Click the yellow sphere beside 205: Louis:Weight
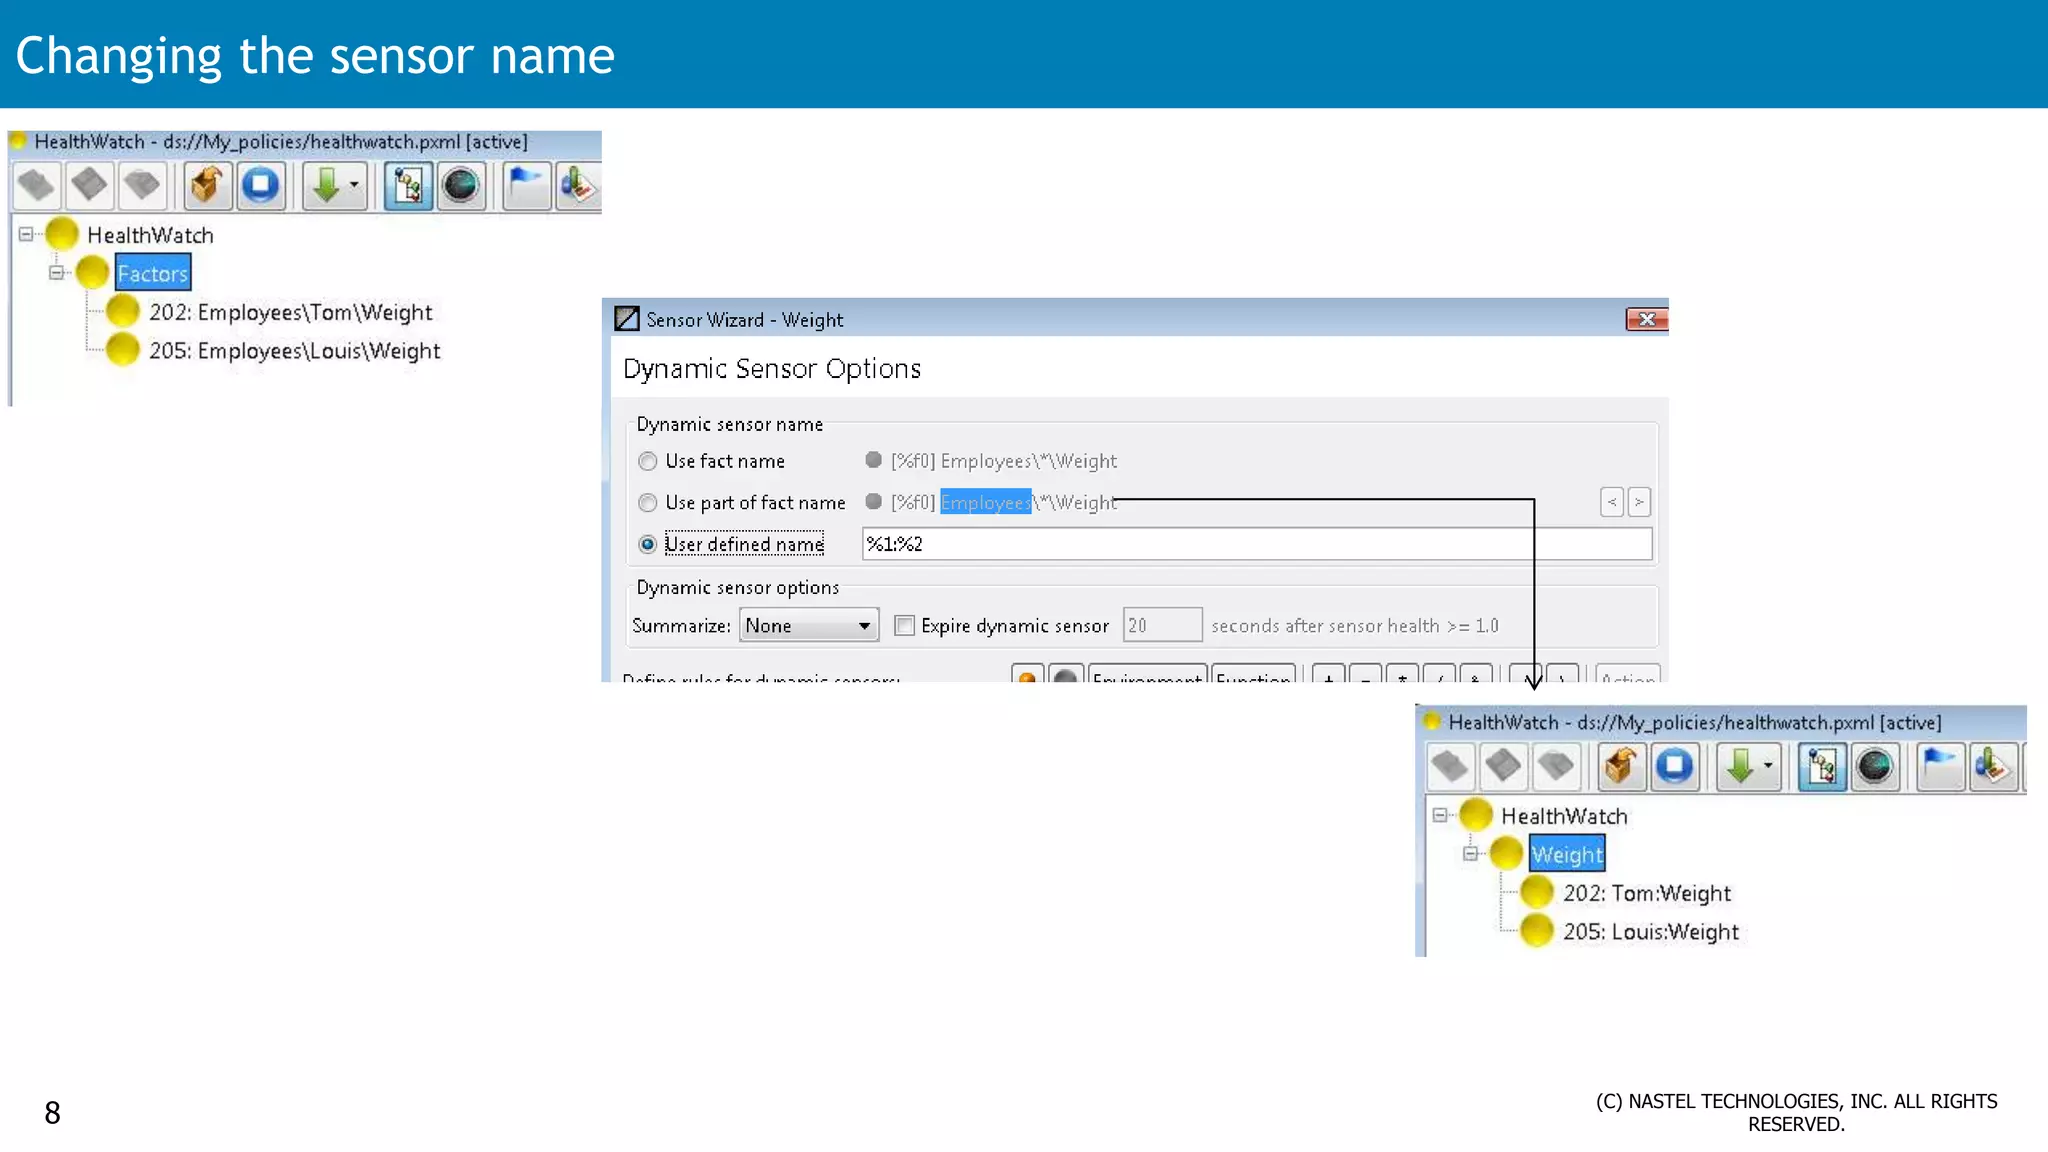This screenshot has width=2048, height=1152. (1537, 931)
